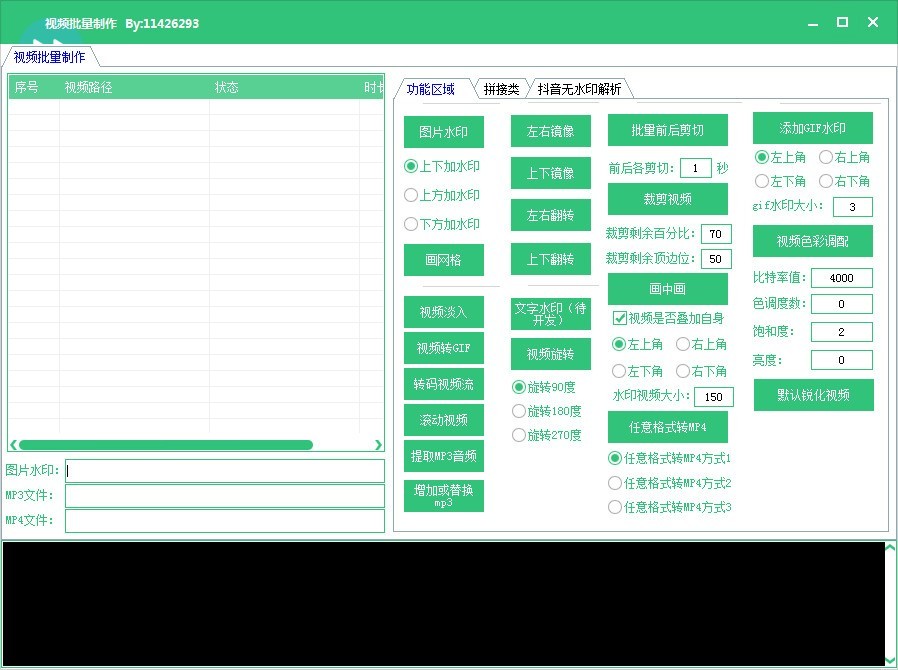The height and width of the screenshot is (670, 898).
Task: Click the 图片水印 button
Action: [x=443, y=132]
